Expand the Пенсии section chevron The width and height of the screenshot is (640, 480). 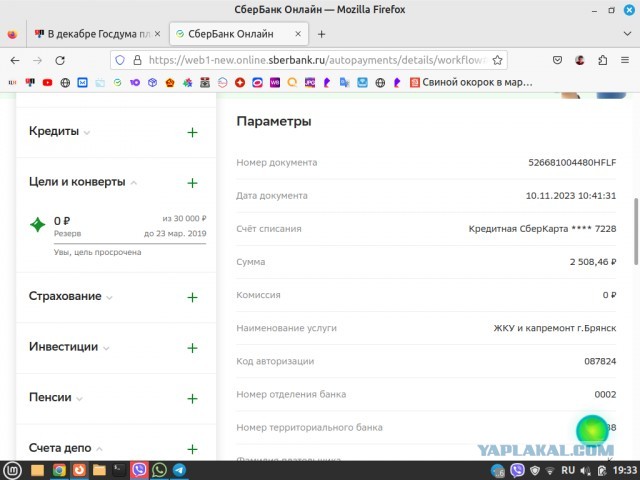[79, 398]
